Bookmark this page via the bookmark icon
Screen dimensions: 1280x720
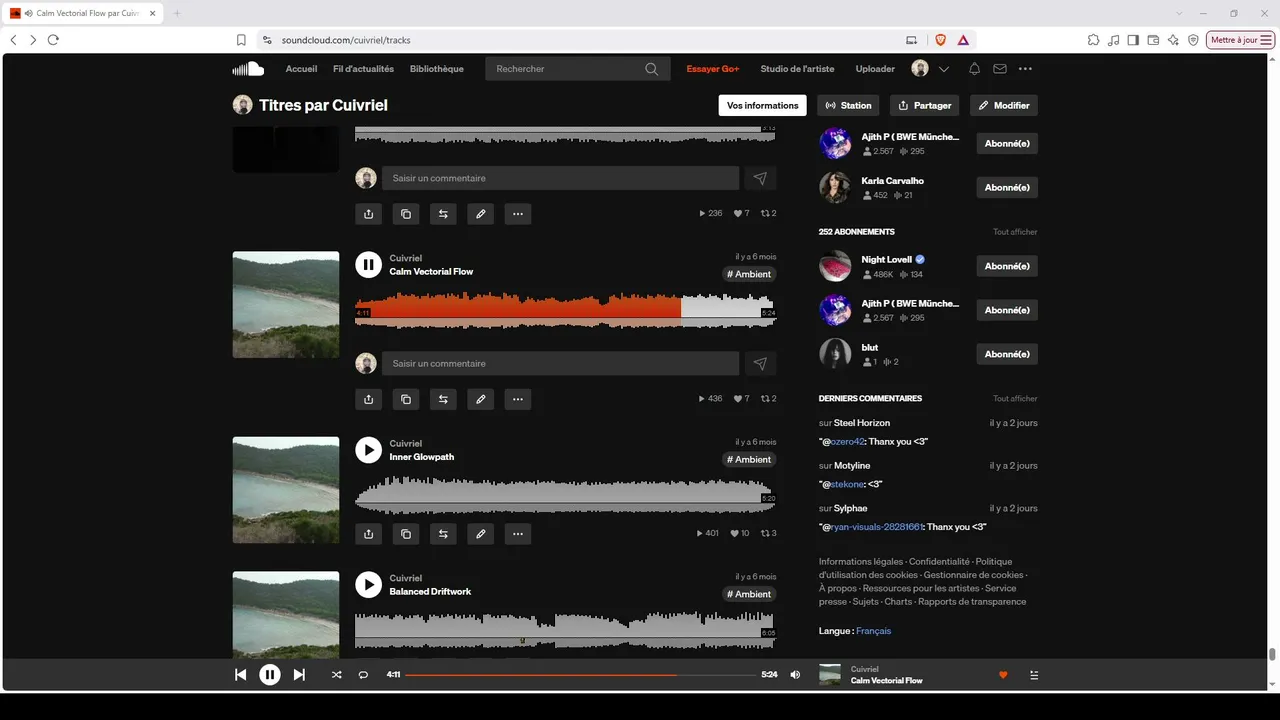tap(241, 40)
